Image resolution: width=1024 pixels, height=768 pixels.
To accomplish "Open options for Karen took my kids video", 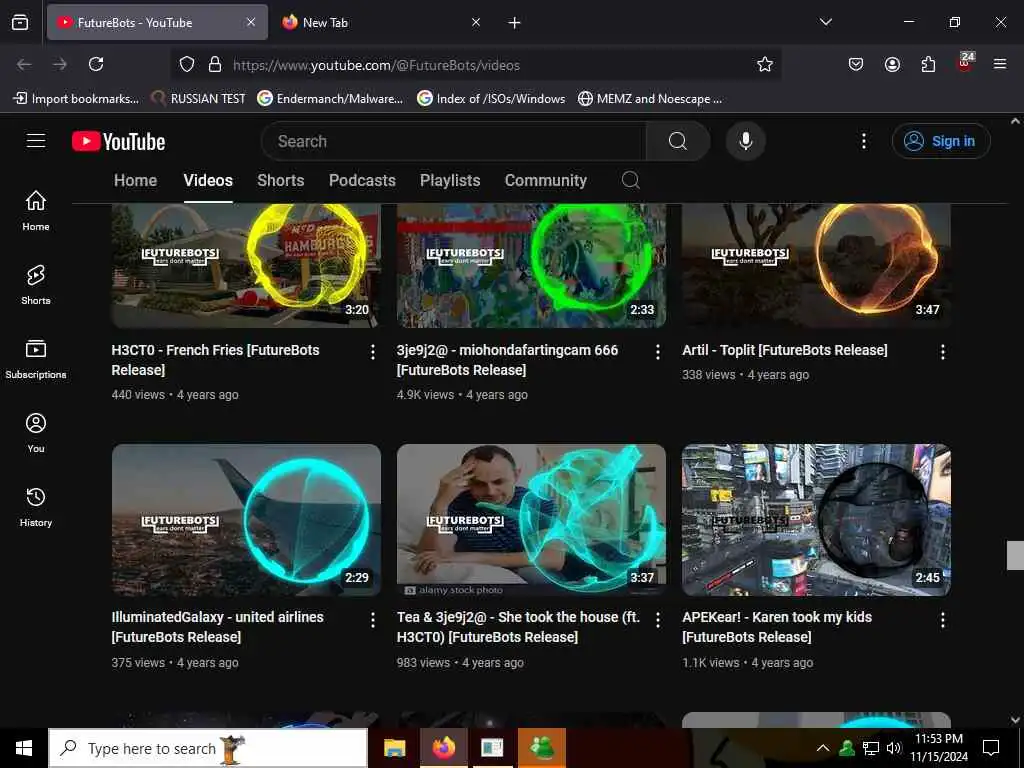I will click(942, 620).
